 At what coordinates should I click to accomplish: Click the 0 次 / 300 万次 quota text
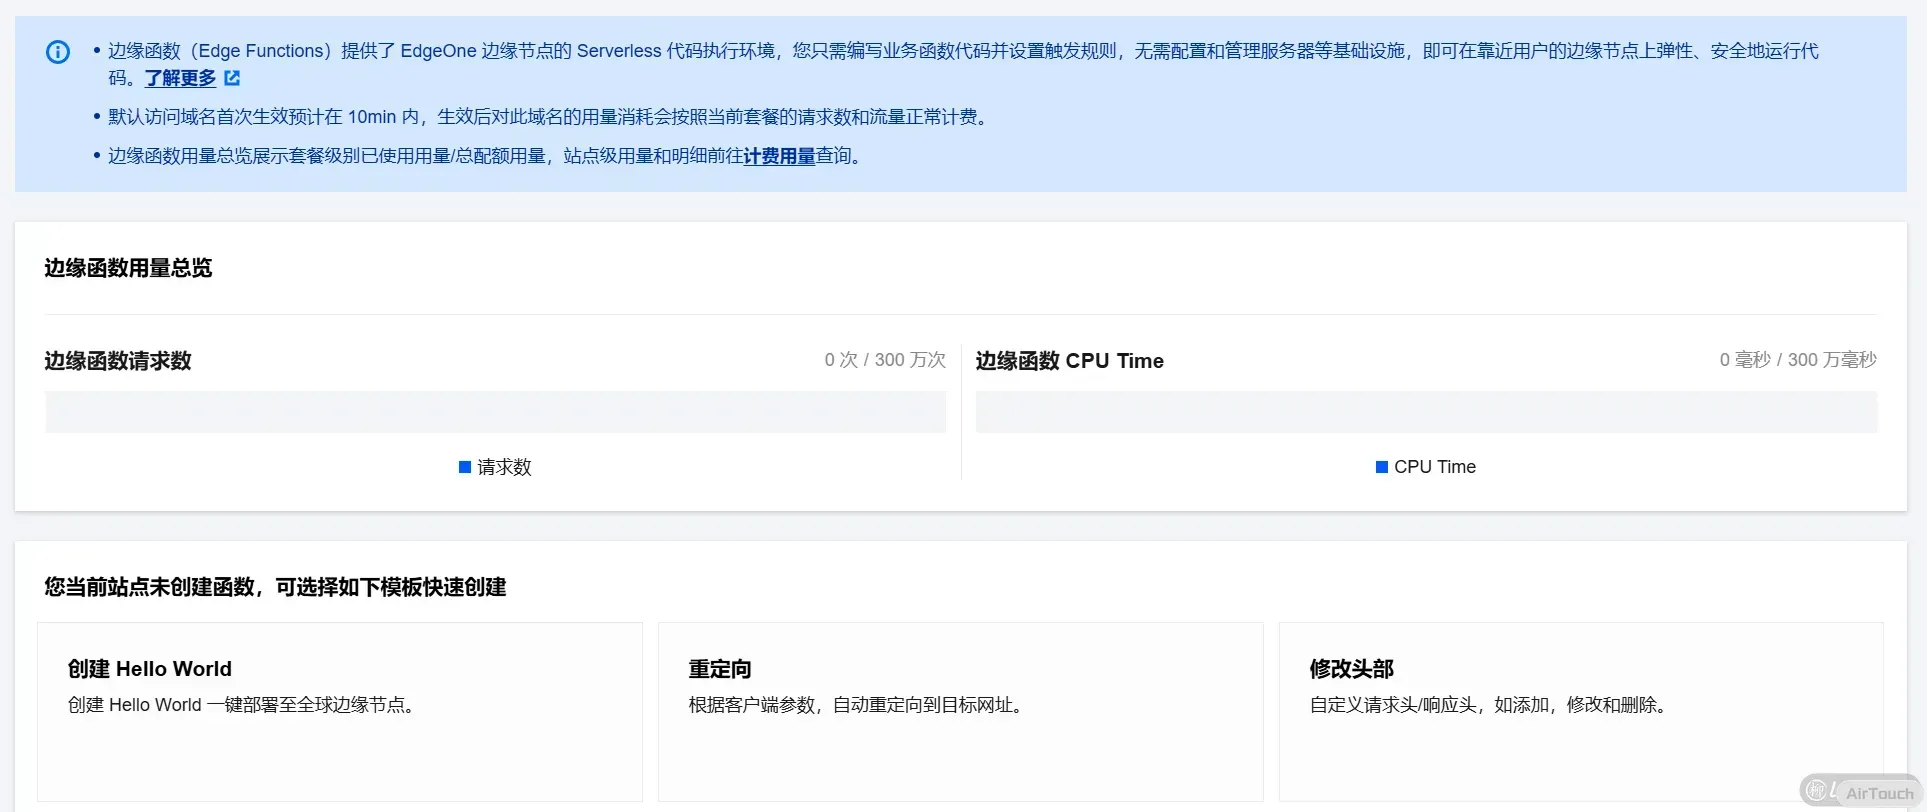pyautogui.click(x=884, y=360)
